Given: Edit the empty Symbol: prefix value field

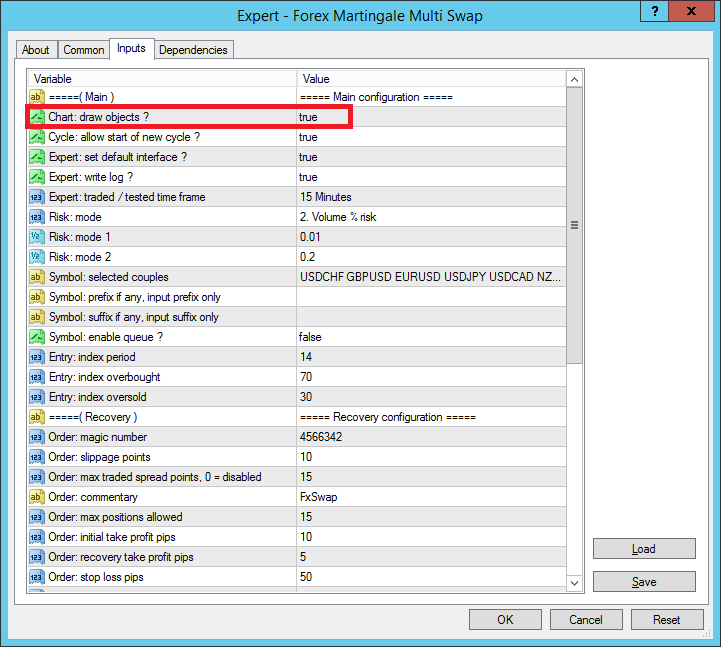Looking at the screenshot, I should 431,297.
